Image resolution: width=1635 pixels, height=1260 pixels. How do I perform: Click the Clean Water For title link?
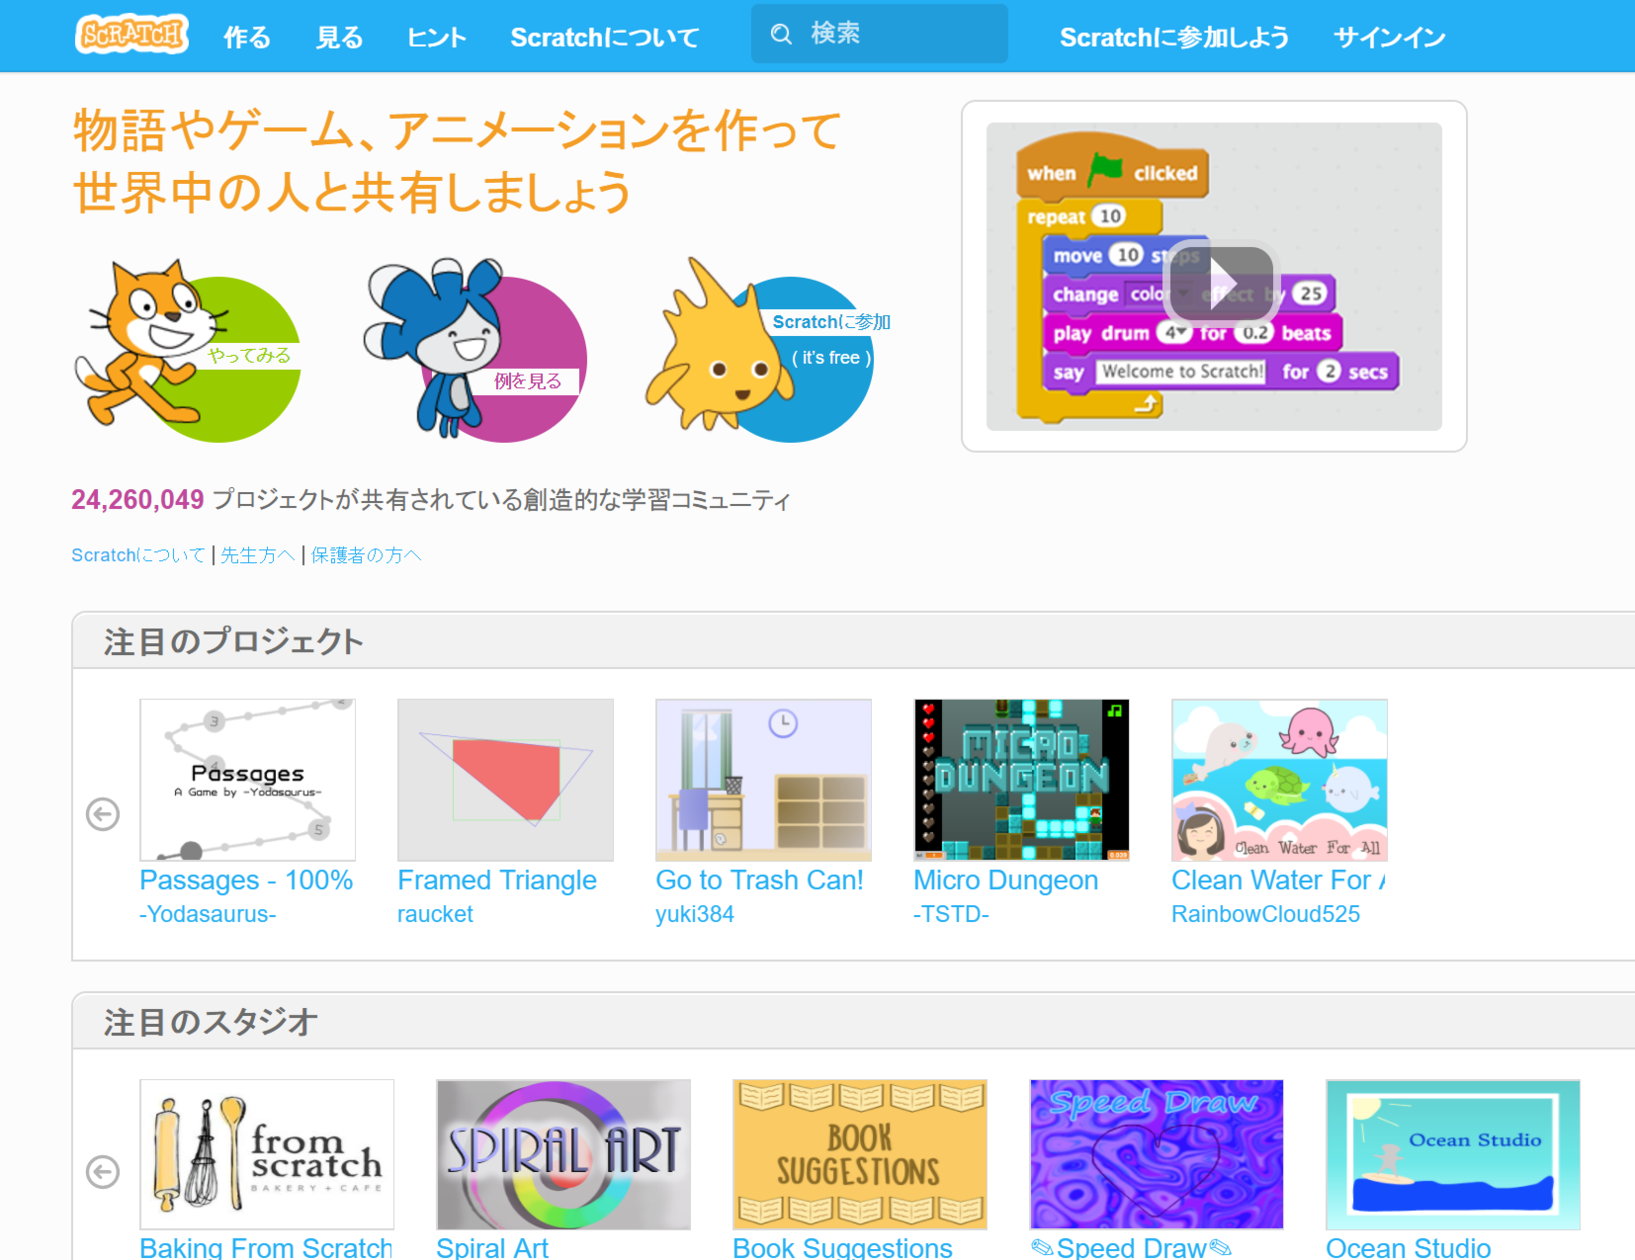point(1279,880)
